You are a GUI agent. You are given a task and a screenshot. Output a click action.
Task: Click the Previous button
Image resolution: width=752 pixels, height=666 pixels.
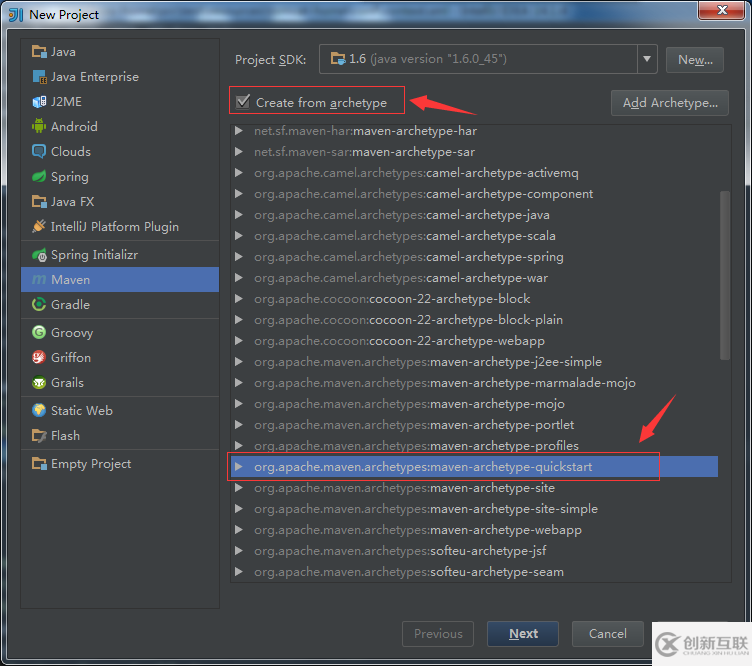(x=438, y=634)
